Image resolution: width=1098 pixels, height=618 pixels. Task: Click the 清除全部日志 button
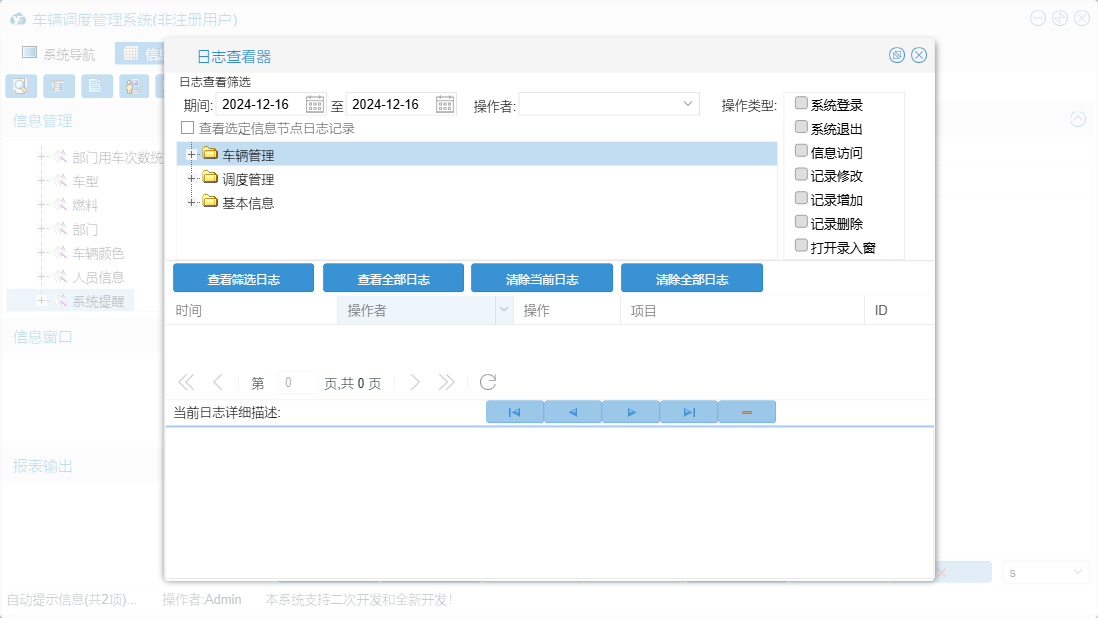click(x=691, y=279)
